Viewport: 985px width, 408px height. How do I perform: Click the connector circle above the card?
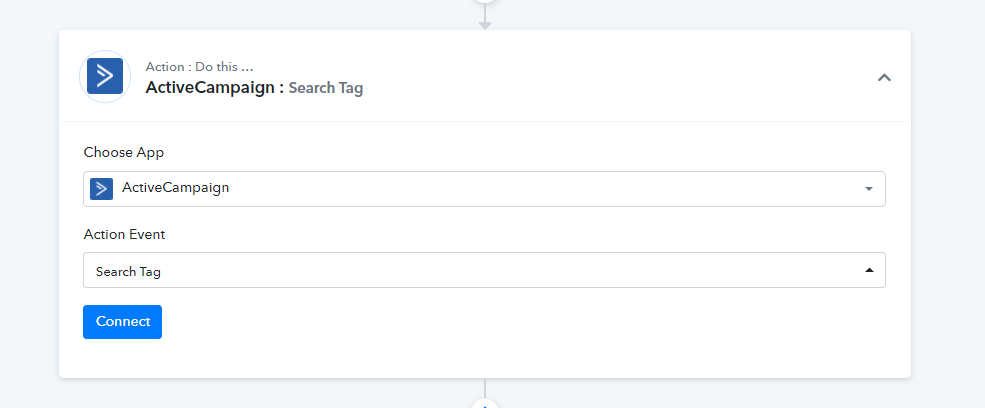(484, 2)
